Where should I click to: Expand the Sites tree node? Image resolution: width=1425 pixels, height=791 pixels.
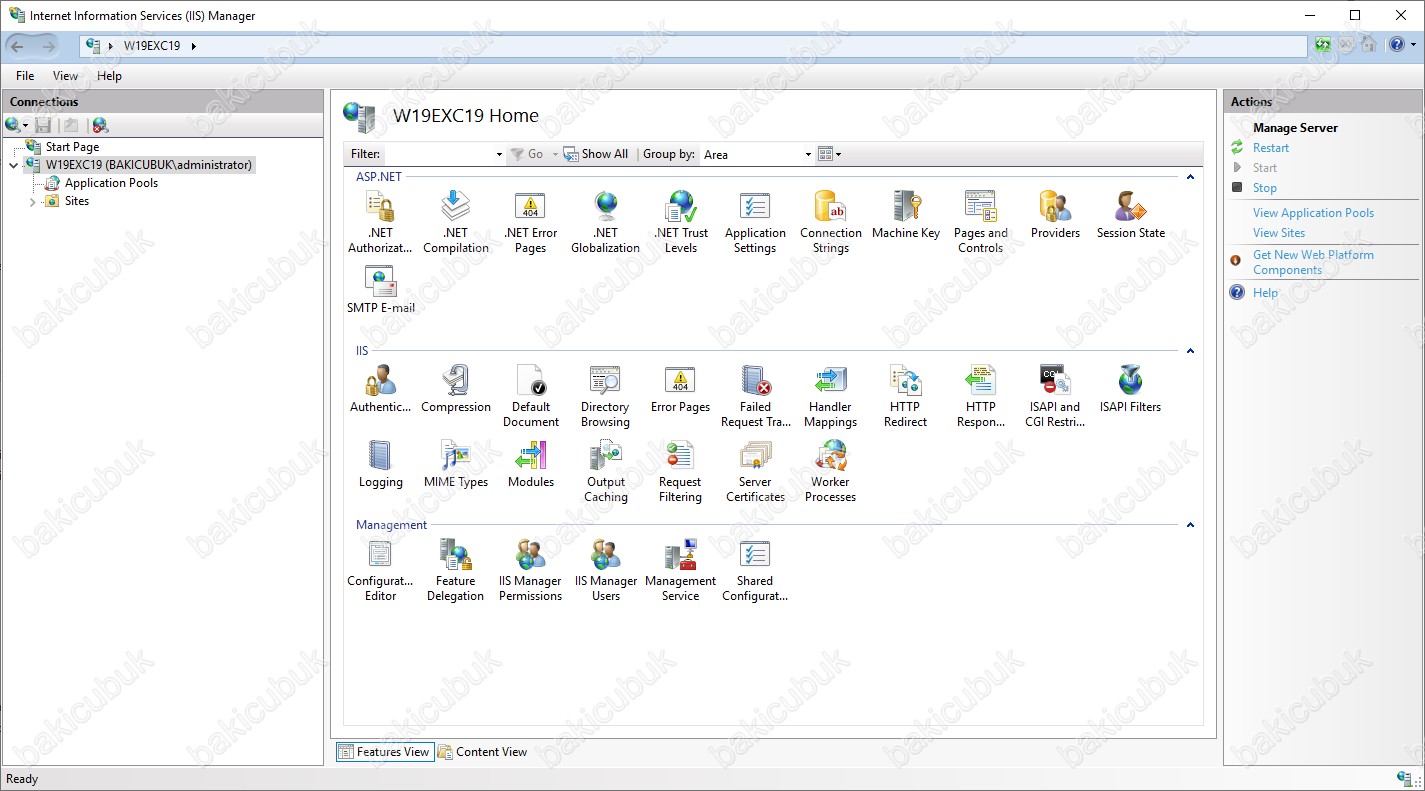(x=33, y=202)
